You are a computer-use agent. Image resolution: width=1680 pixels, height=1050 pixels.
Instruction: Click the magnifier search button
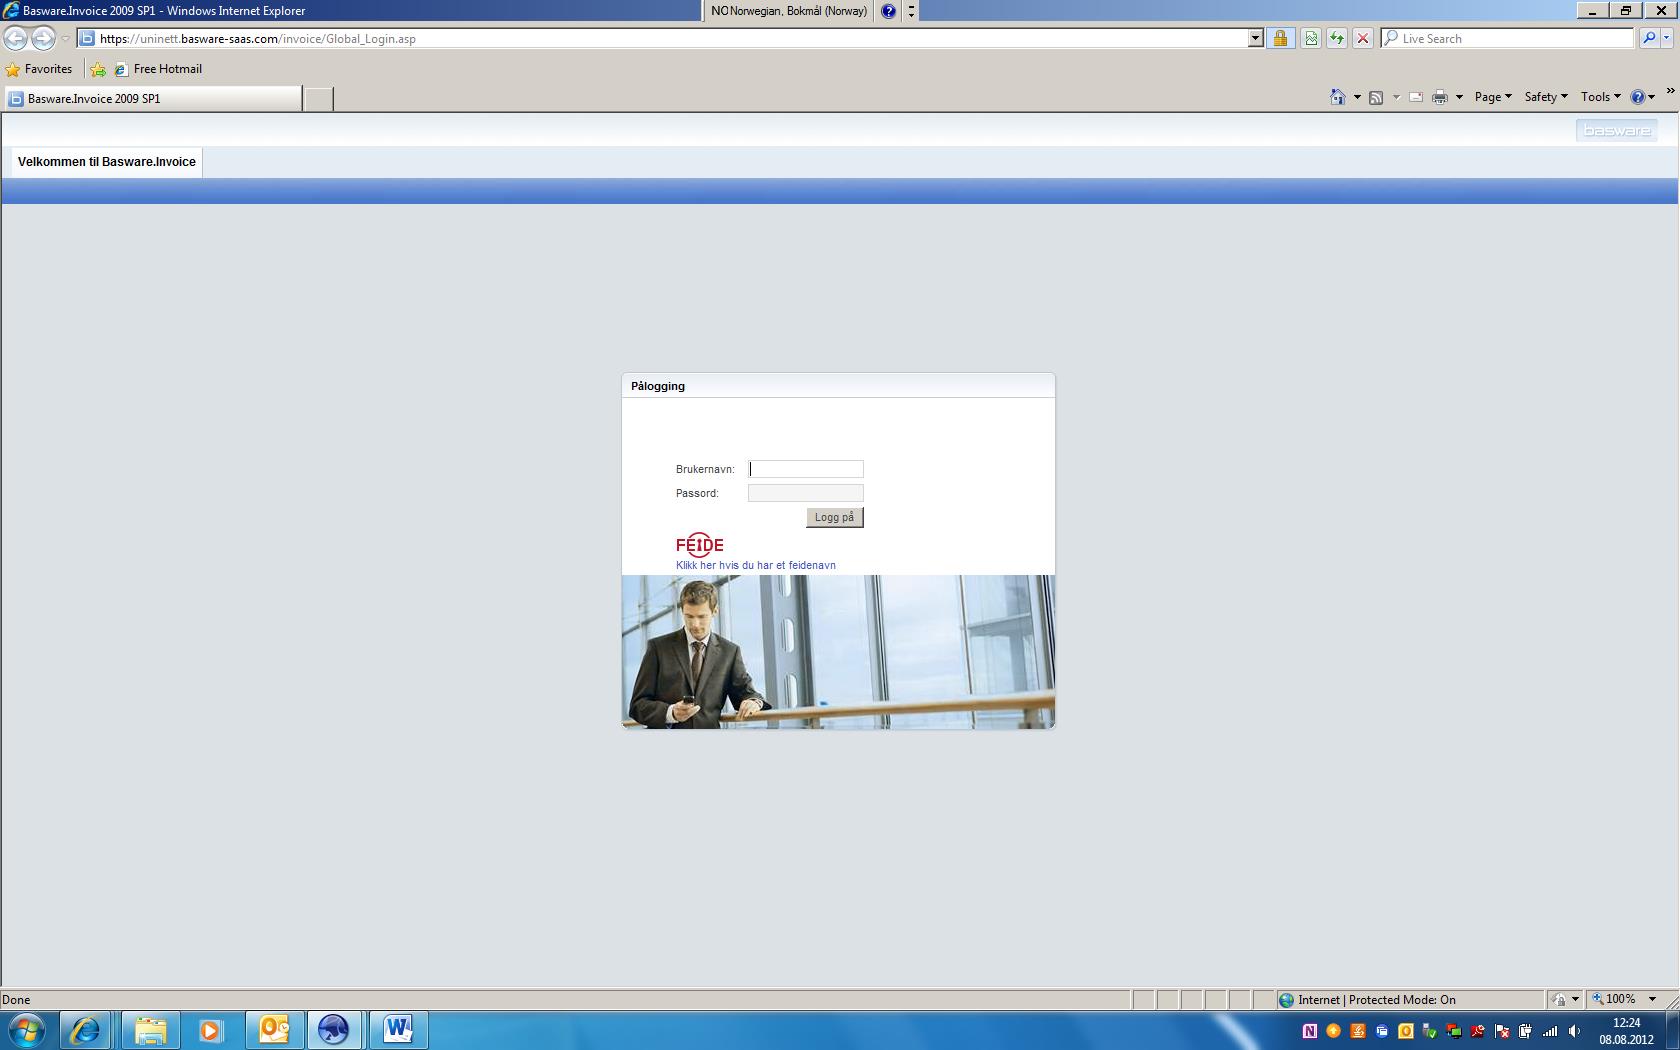click(x=1649, y=39)
